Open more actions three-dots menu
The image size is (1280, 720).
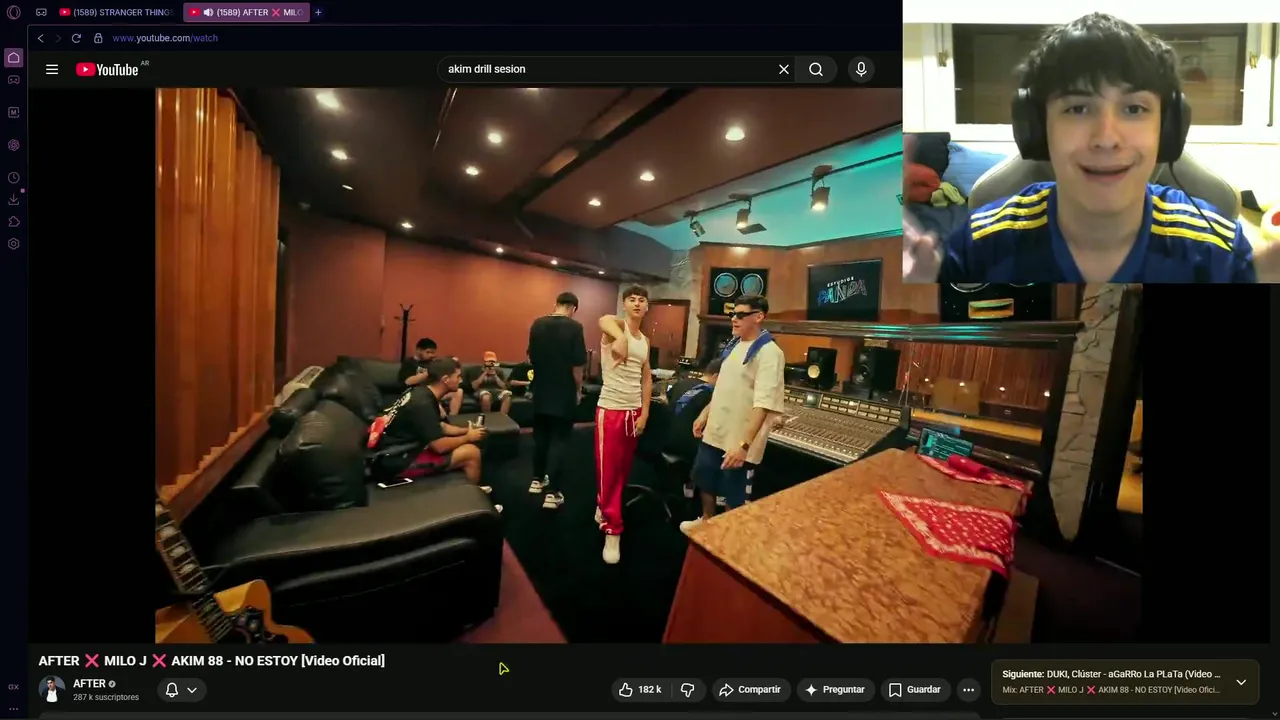968,690
